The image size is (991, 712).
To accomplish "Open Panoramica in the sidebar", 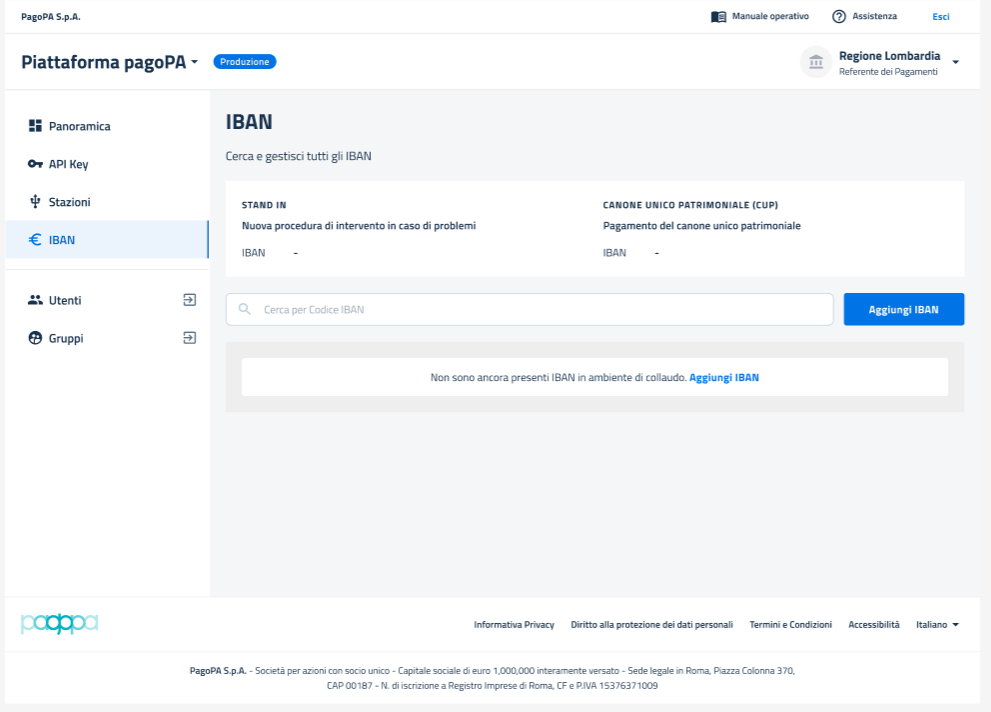I will tap(79, 126).
